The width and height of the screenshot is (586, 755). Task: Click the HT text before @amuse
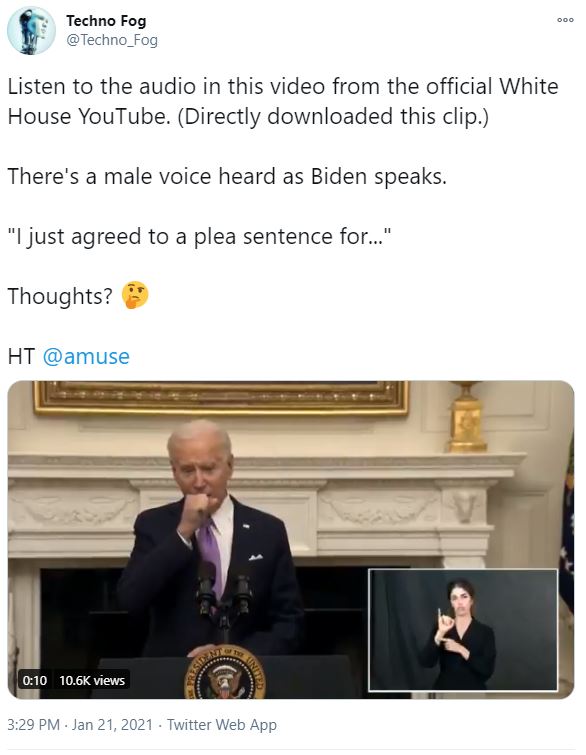[21, 356]
